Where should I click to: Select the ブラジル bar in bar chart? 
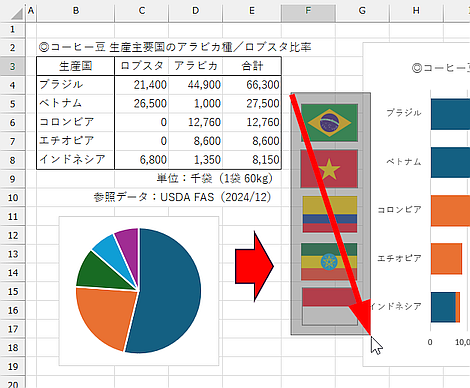click(x=450, y=114)
